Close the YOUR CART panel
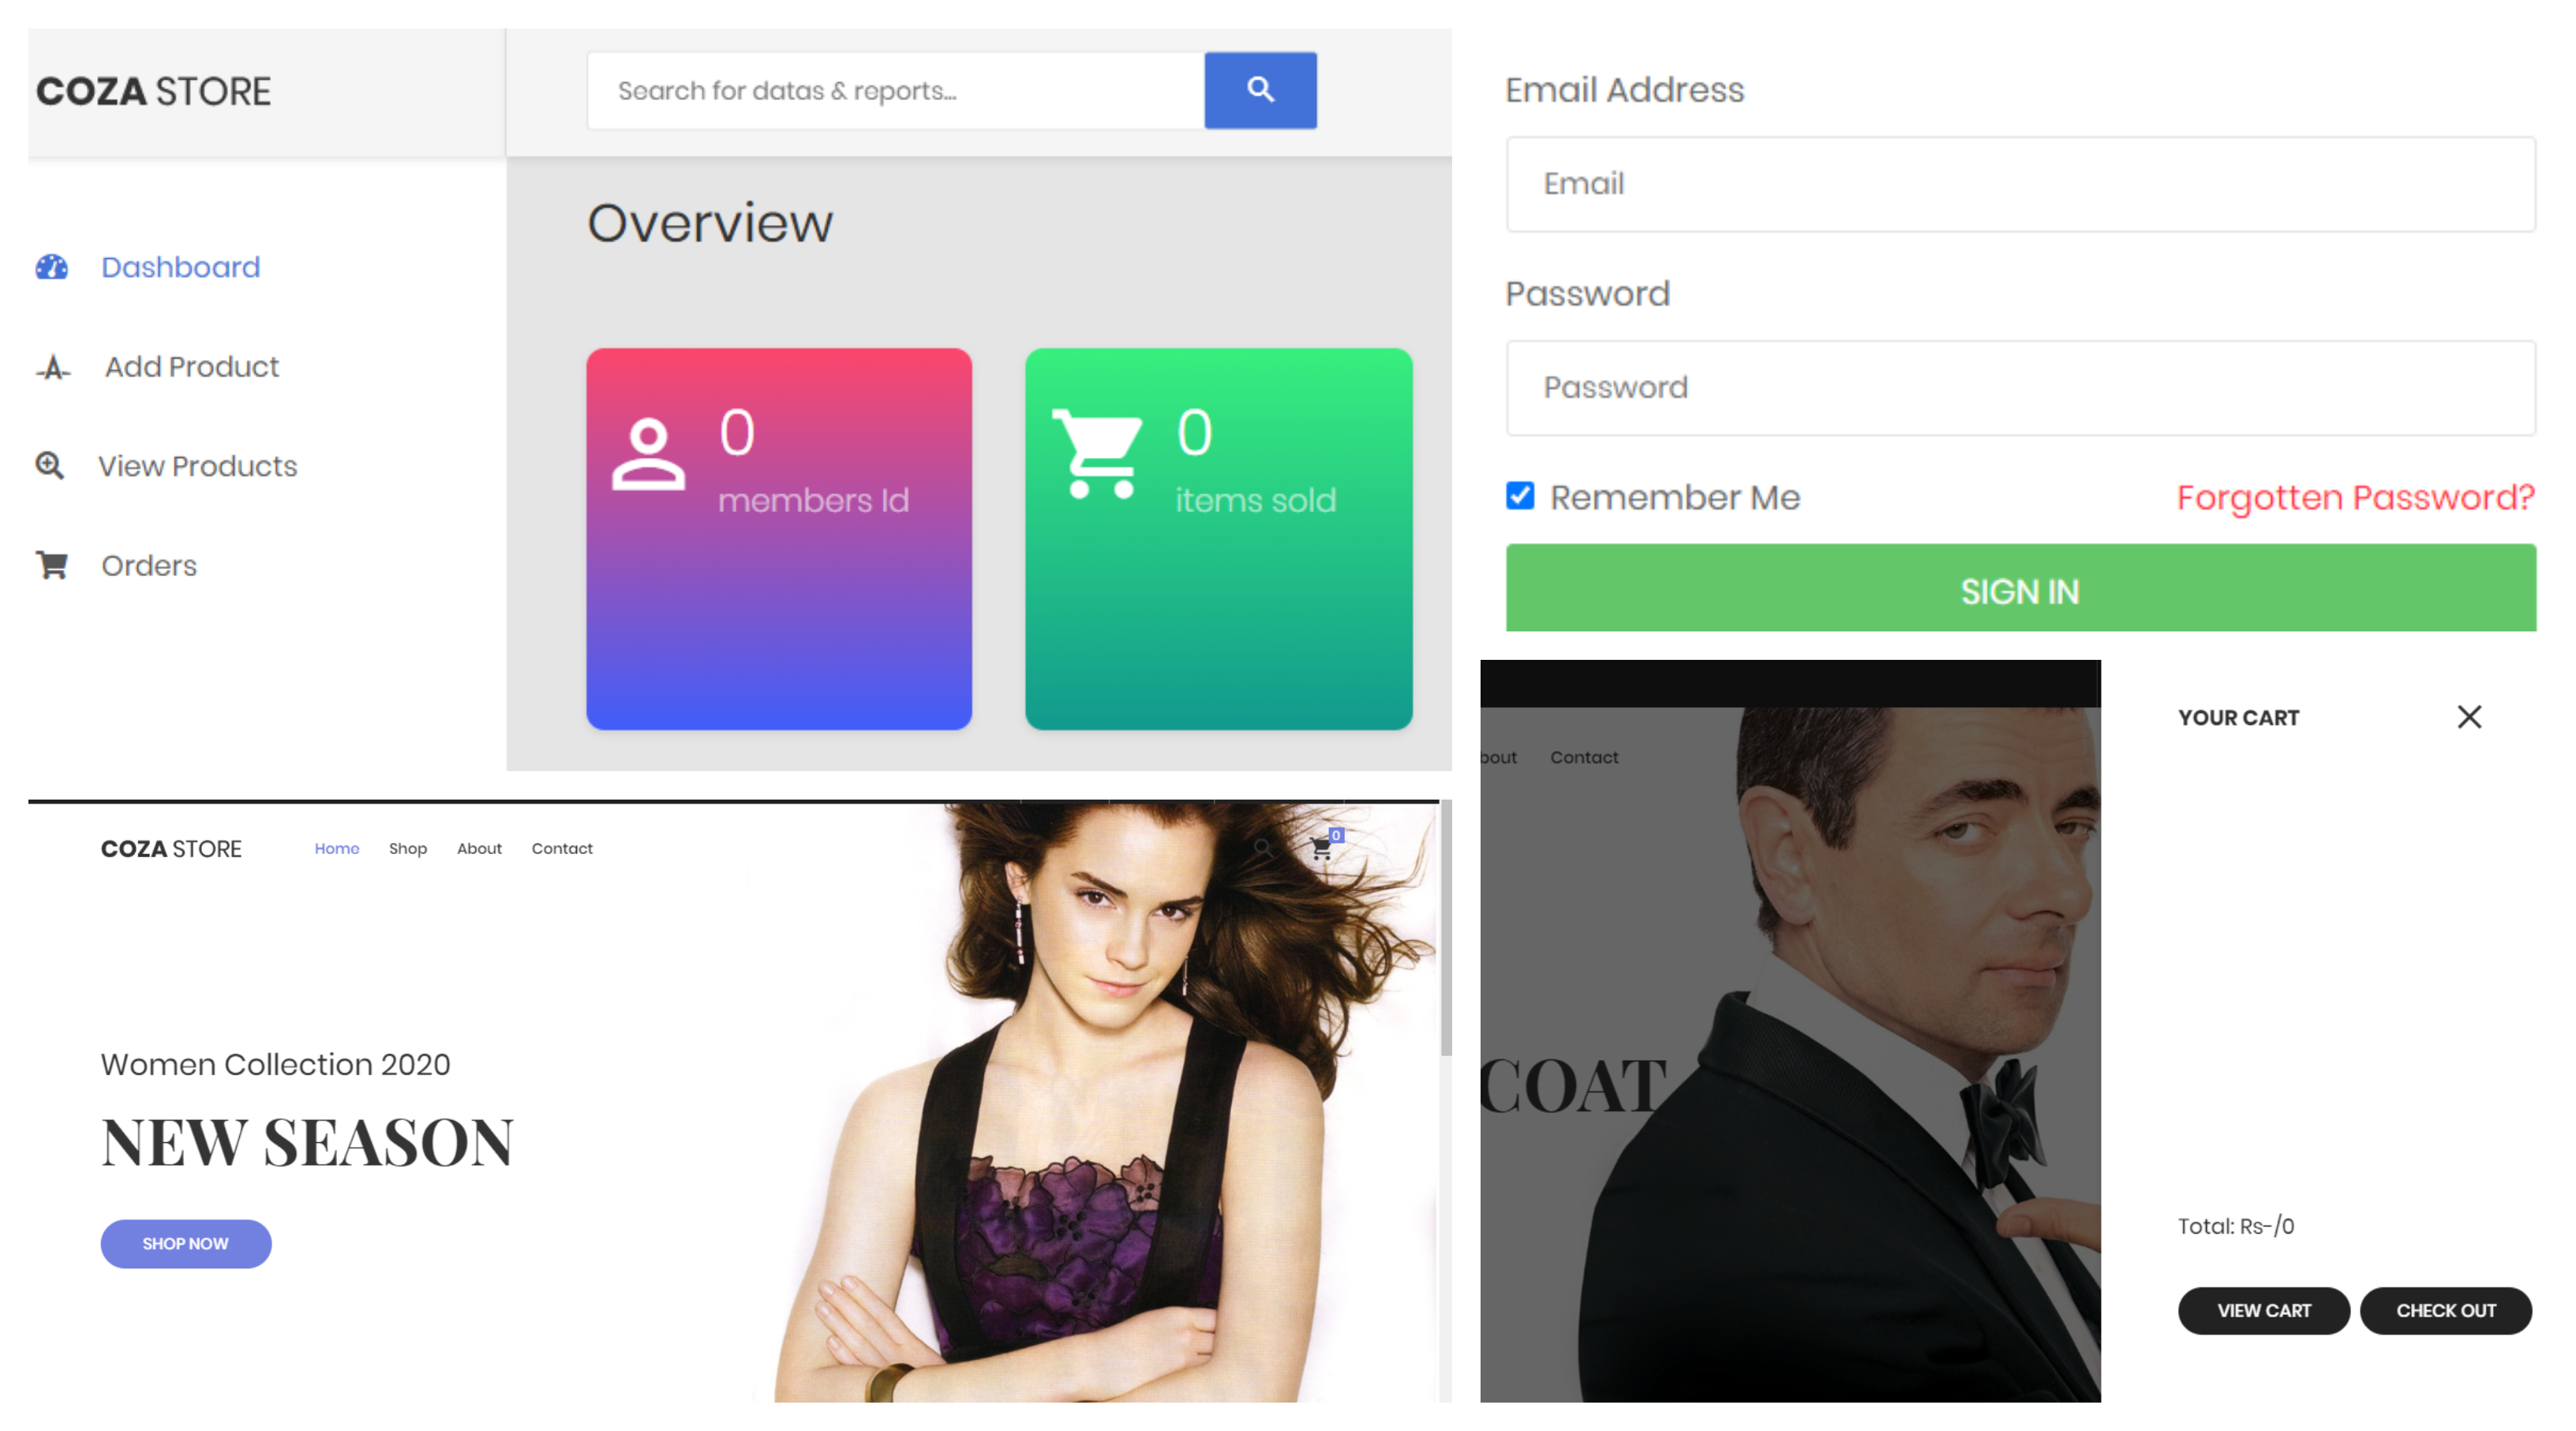 [2469, 717]
